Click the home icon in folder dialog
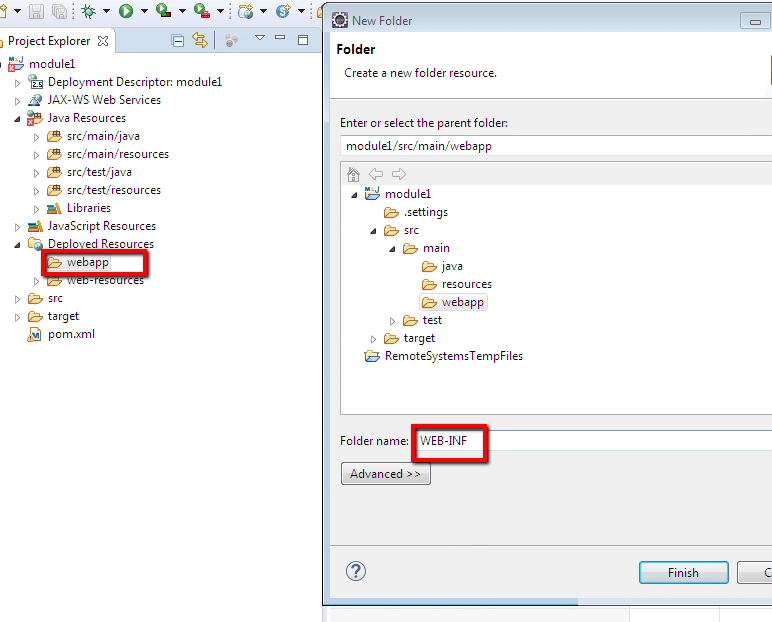This screenshot has height=622, width=772. (x=352, y=174)
